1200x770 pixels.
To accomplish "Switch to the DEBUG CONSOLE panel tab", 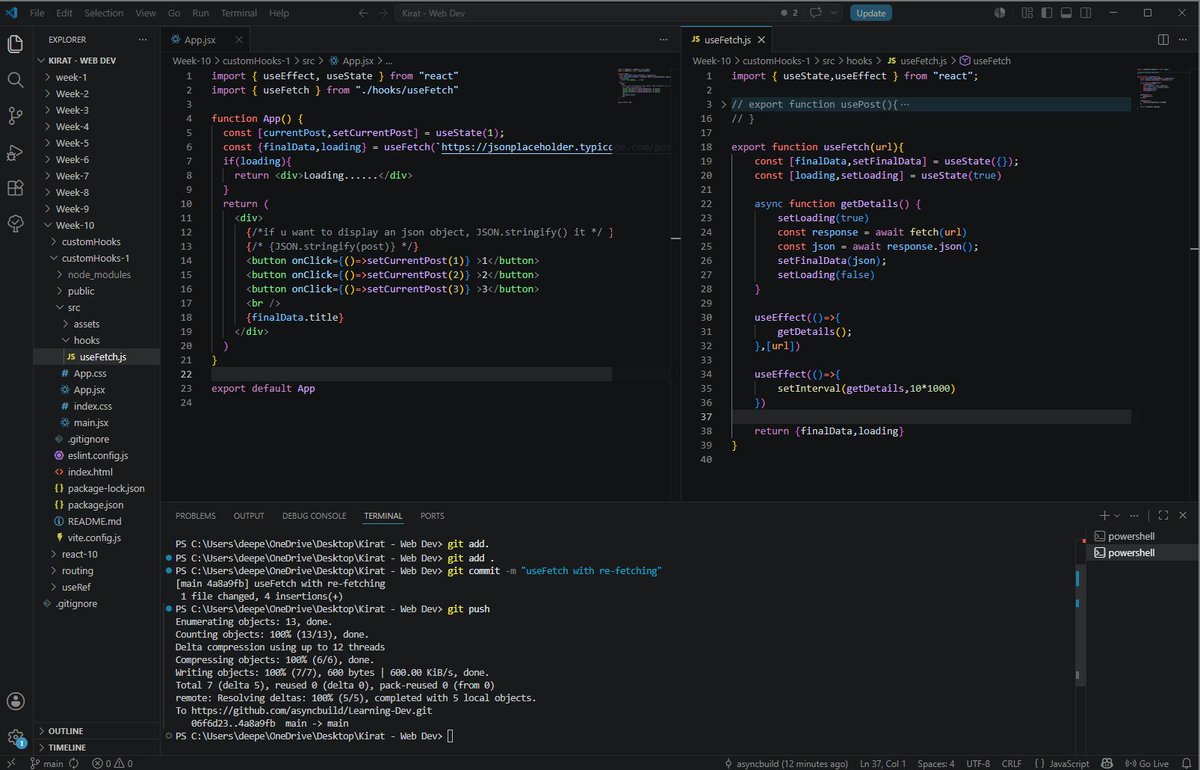I will (x=314, y=516).
